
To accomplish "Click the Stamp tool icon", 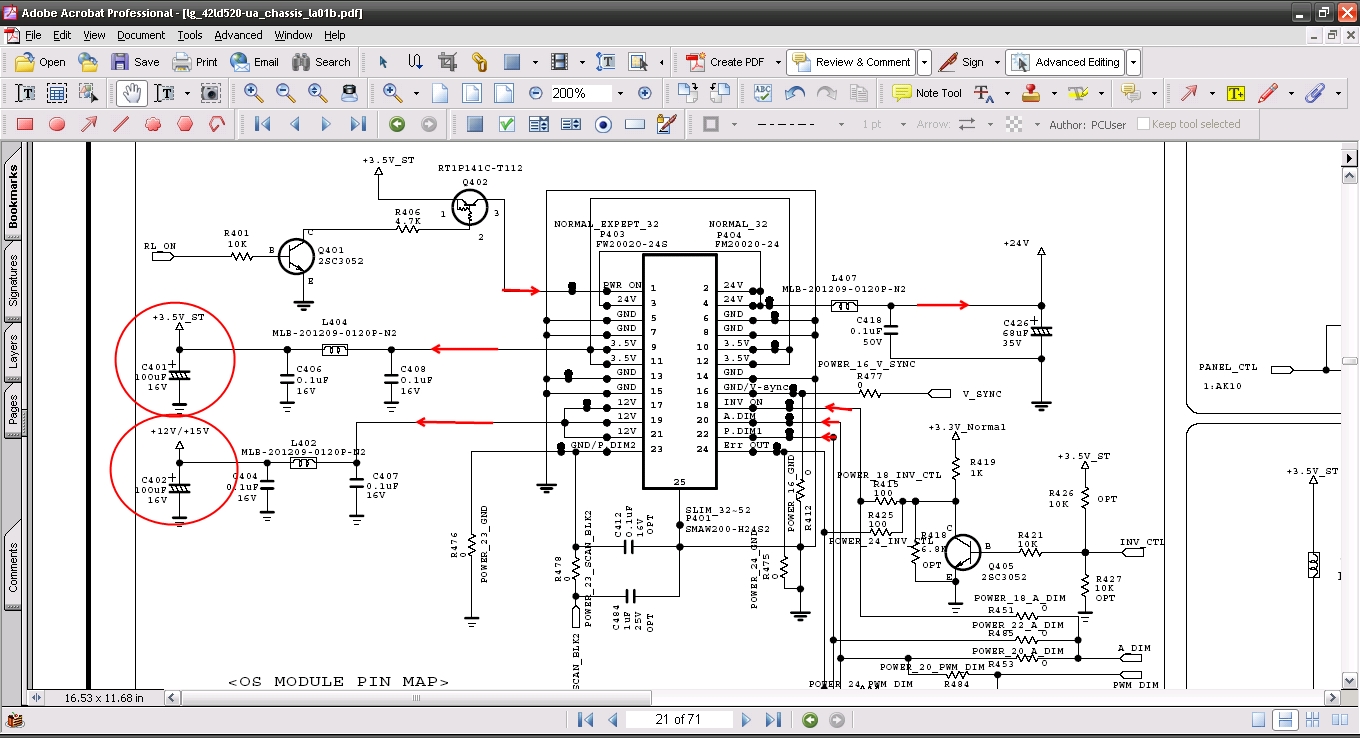I will (x=1032, y=93).
